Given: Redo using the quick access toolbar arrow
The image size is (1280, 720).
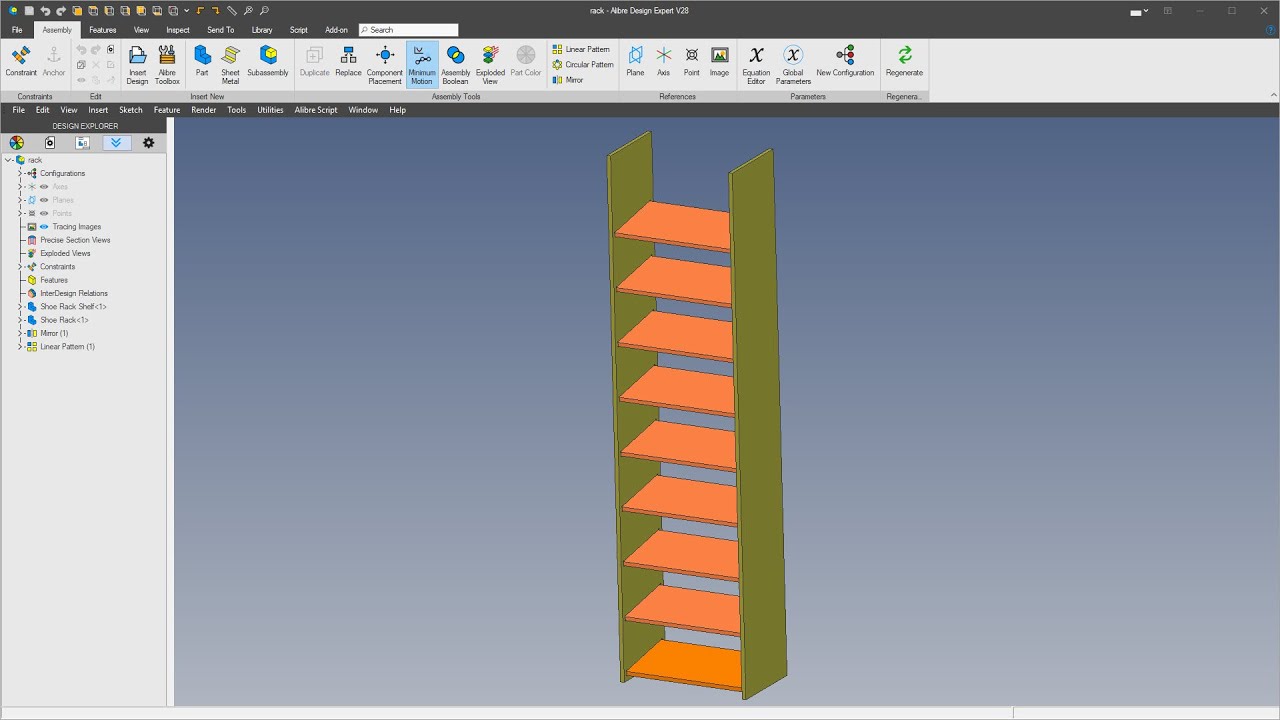Looking at the screenshot, I should 61,11.
